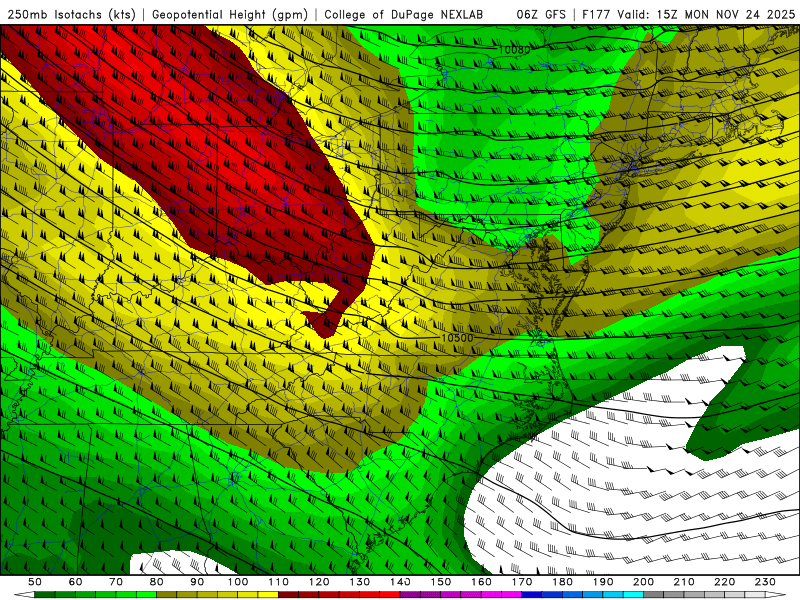This screenshot has height=600, width=800.
Task: Click the 60 value on the color scale
Action: (x=75, y=581)
